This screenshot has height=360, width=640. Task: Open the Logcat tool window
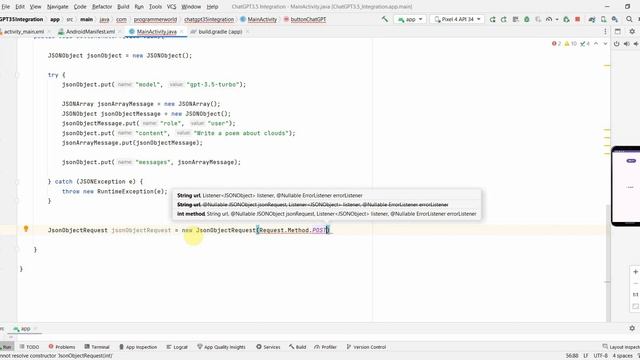point(177,347)
